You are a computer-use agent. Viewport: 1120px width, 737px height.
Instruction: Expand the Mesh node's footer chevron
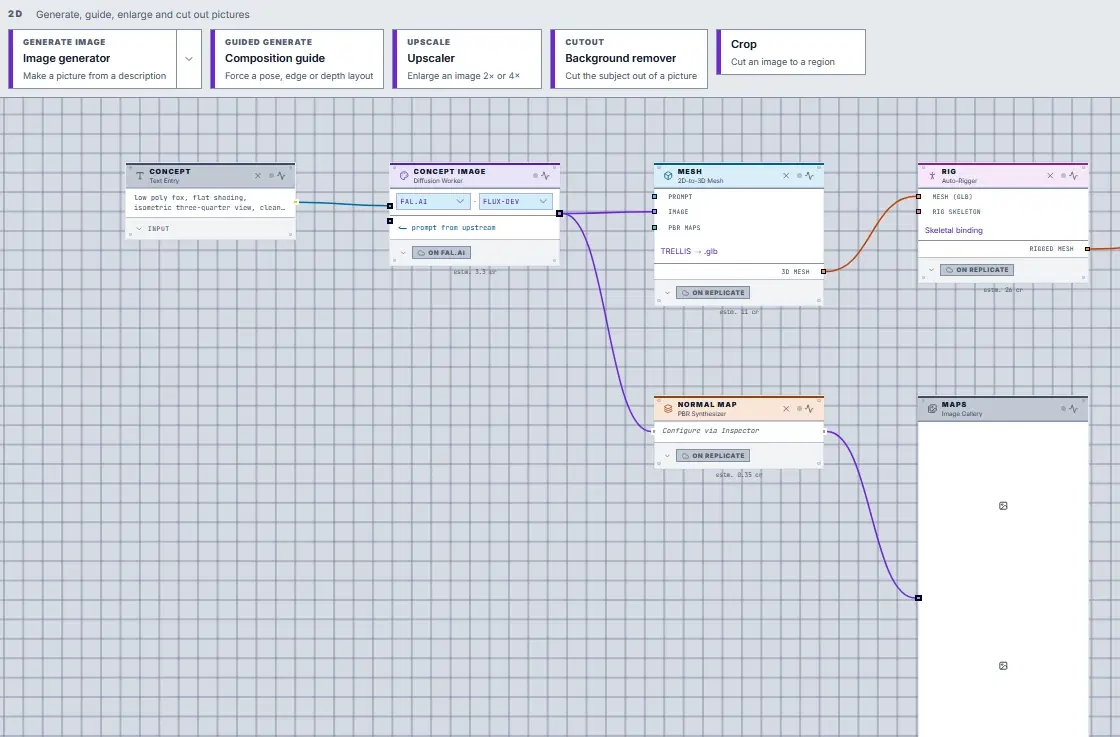pyautogui.click(x=667, y=293)
